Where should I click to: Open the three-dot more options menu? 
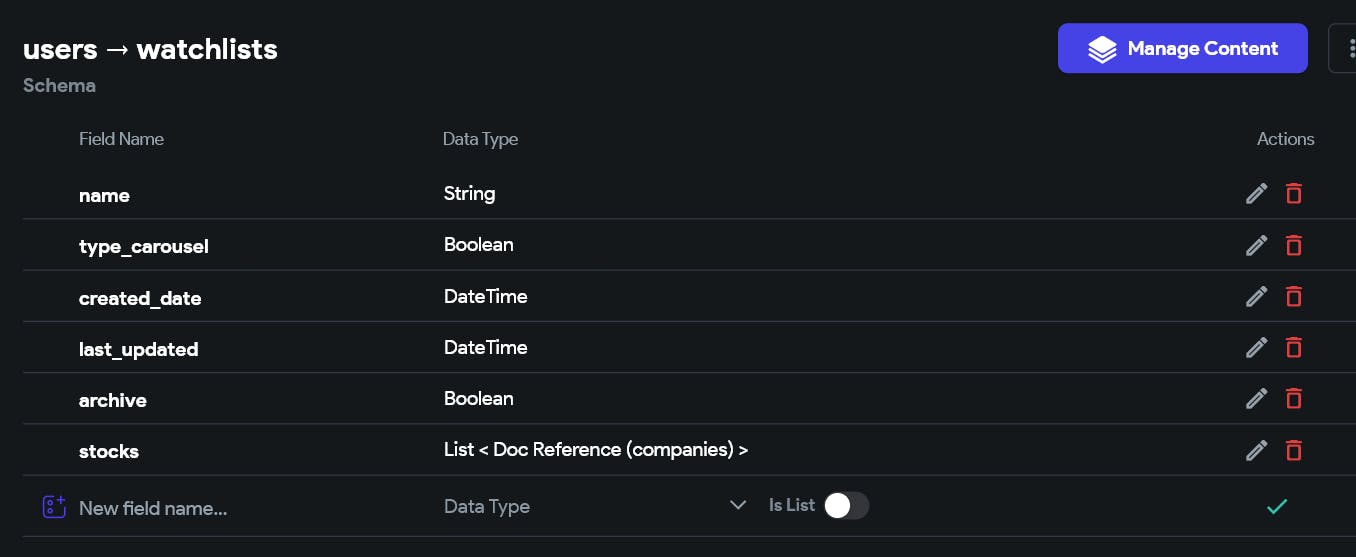1344,48
